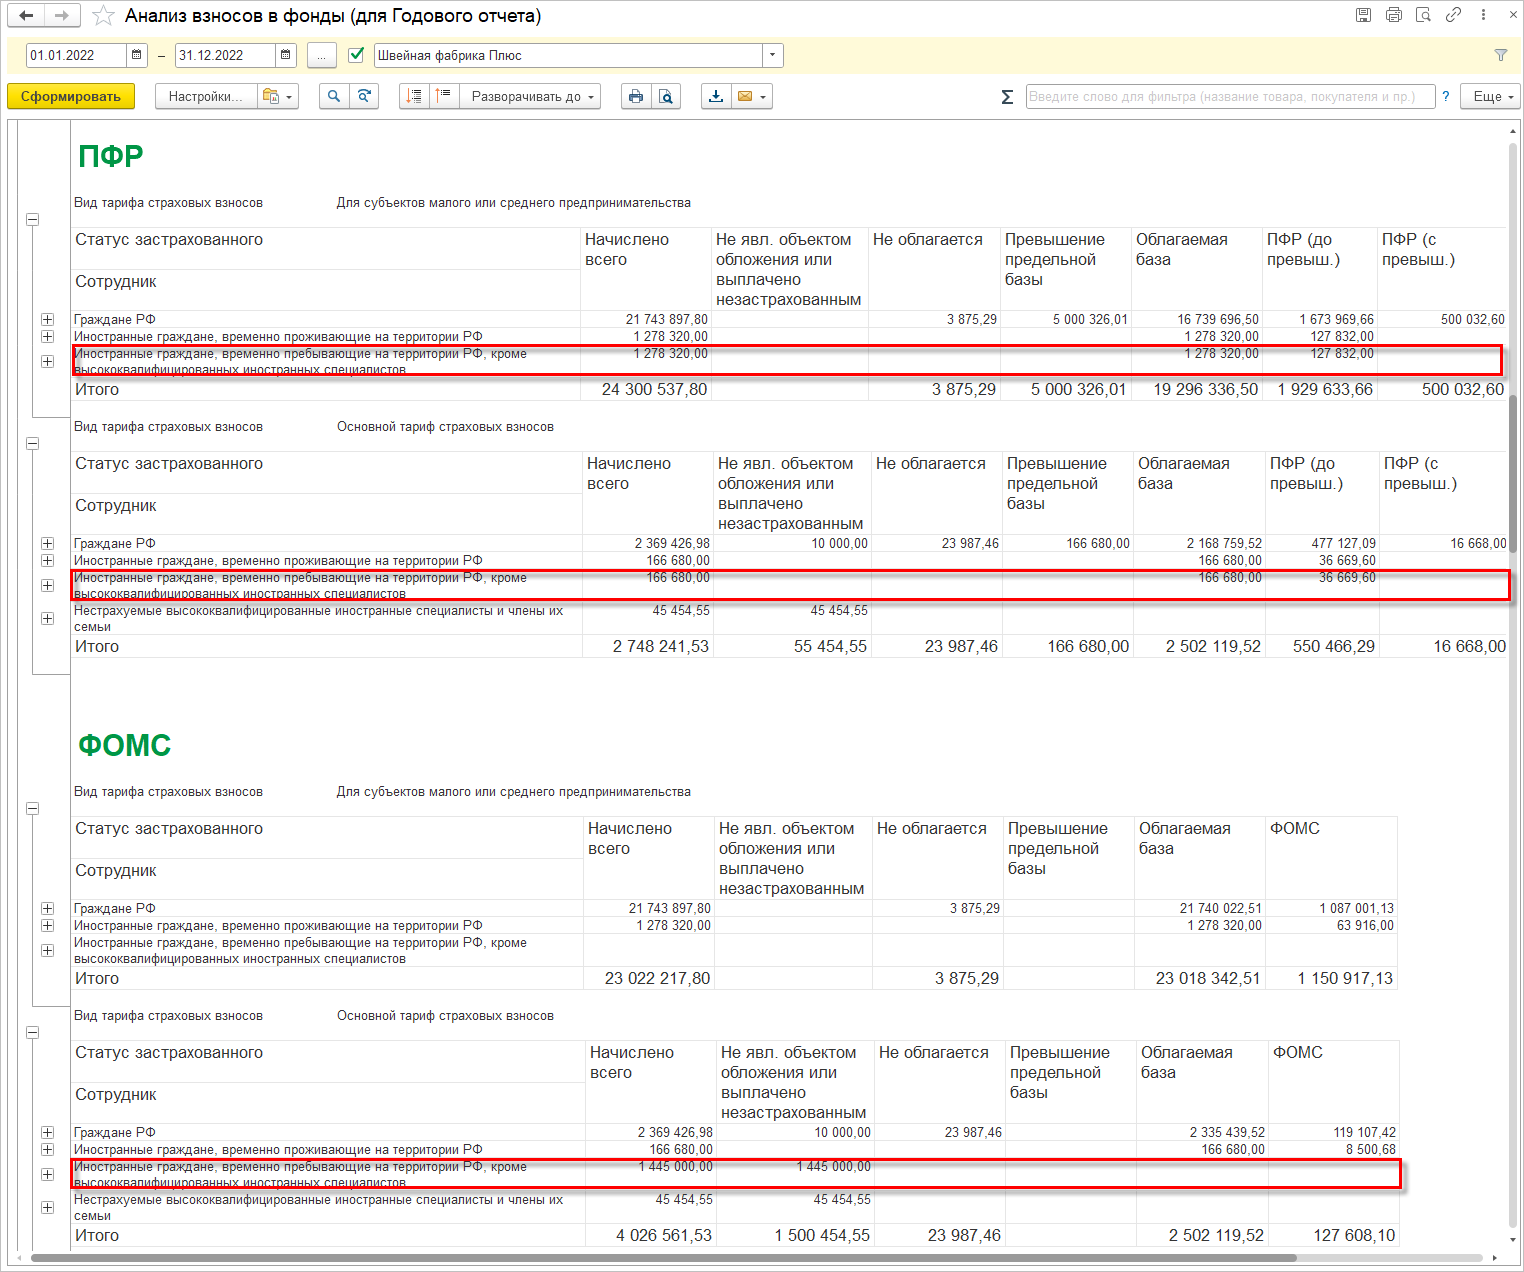Open the Швейная фабрика Плюс dropdown arrow
The width and height of the screenshot is (1524, 1272).
pos(772,55)
